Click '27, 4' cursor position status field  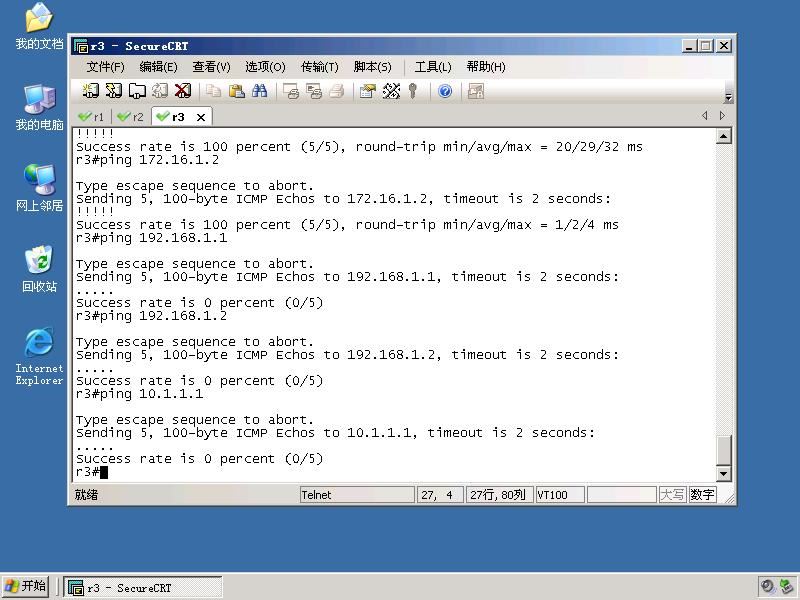440,495
